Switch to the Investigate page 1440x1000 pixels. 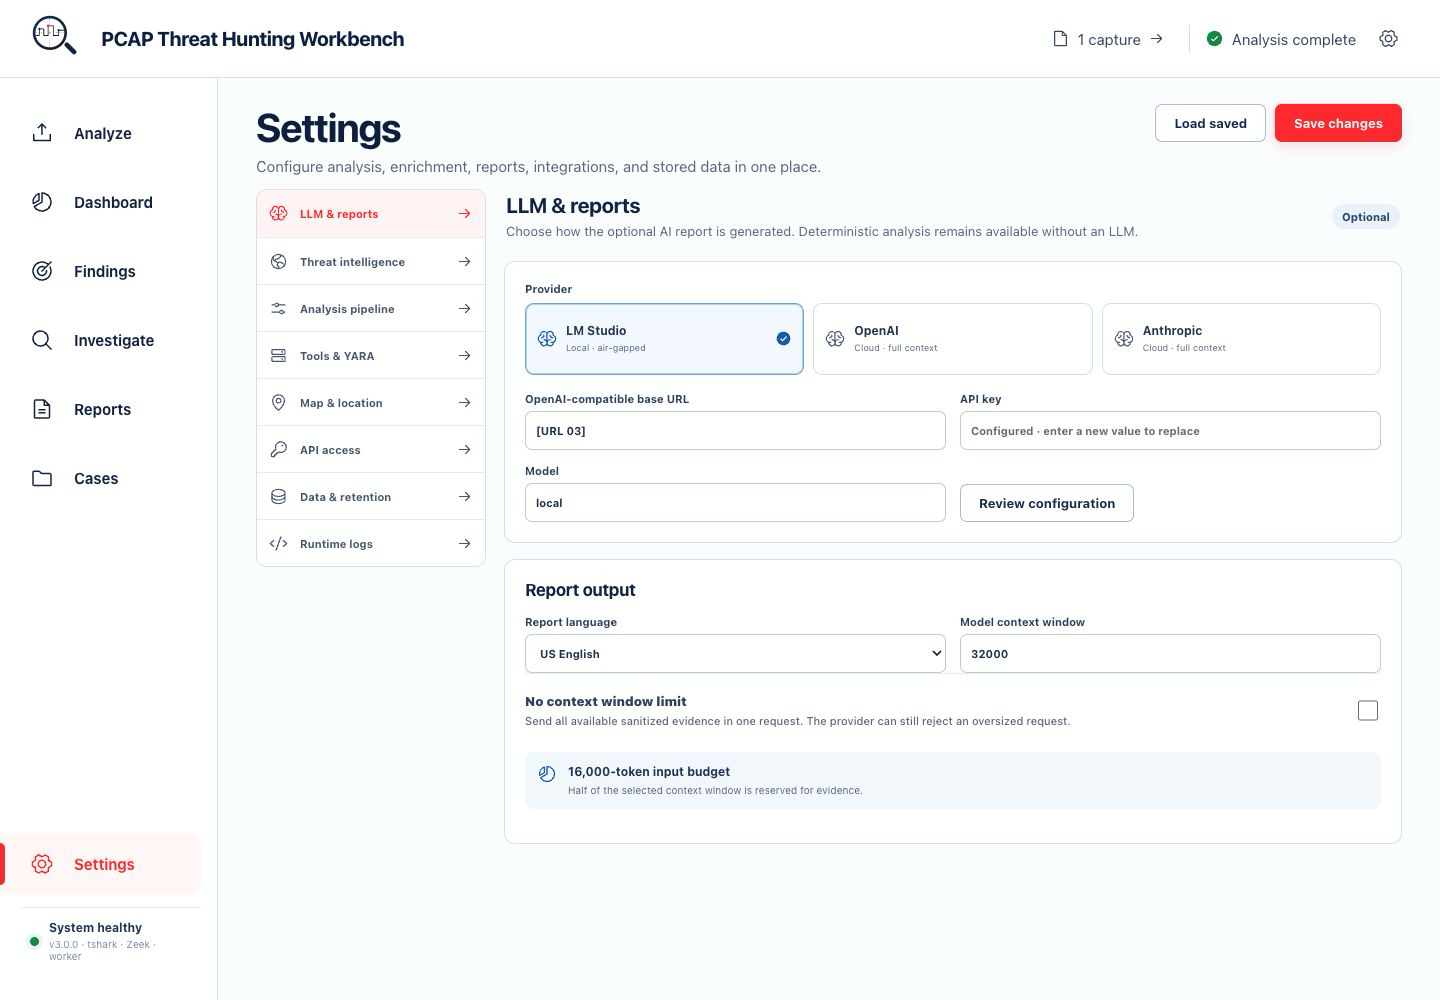[x=101, y=340]
